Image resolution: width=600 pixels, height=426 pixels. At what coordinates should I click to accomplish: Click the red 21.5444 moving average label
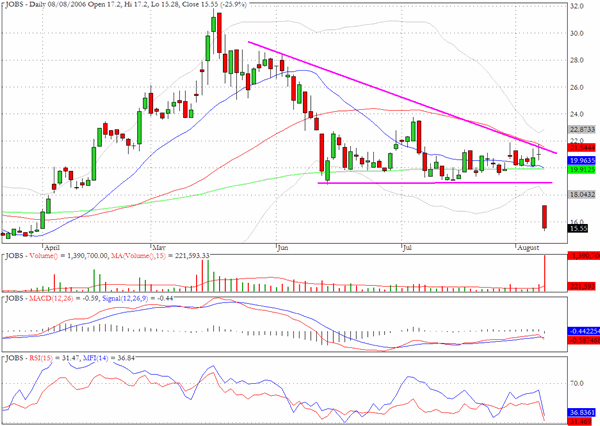[x=582, y=147]
